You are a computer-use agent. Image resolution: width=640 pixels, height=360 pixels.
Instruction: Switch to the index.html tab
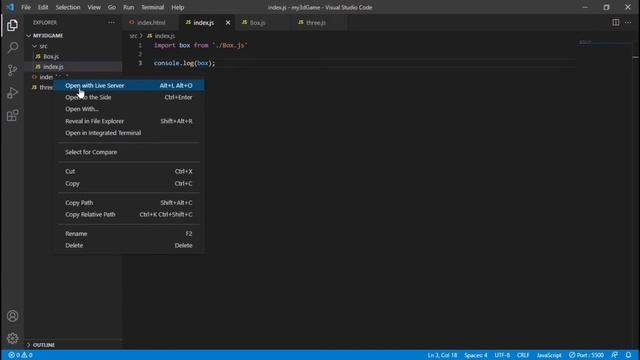[151, 23]
